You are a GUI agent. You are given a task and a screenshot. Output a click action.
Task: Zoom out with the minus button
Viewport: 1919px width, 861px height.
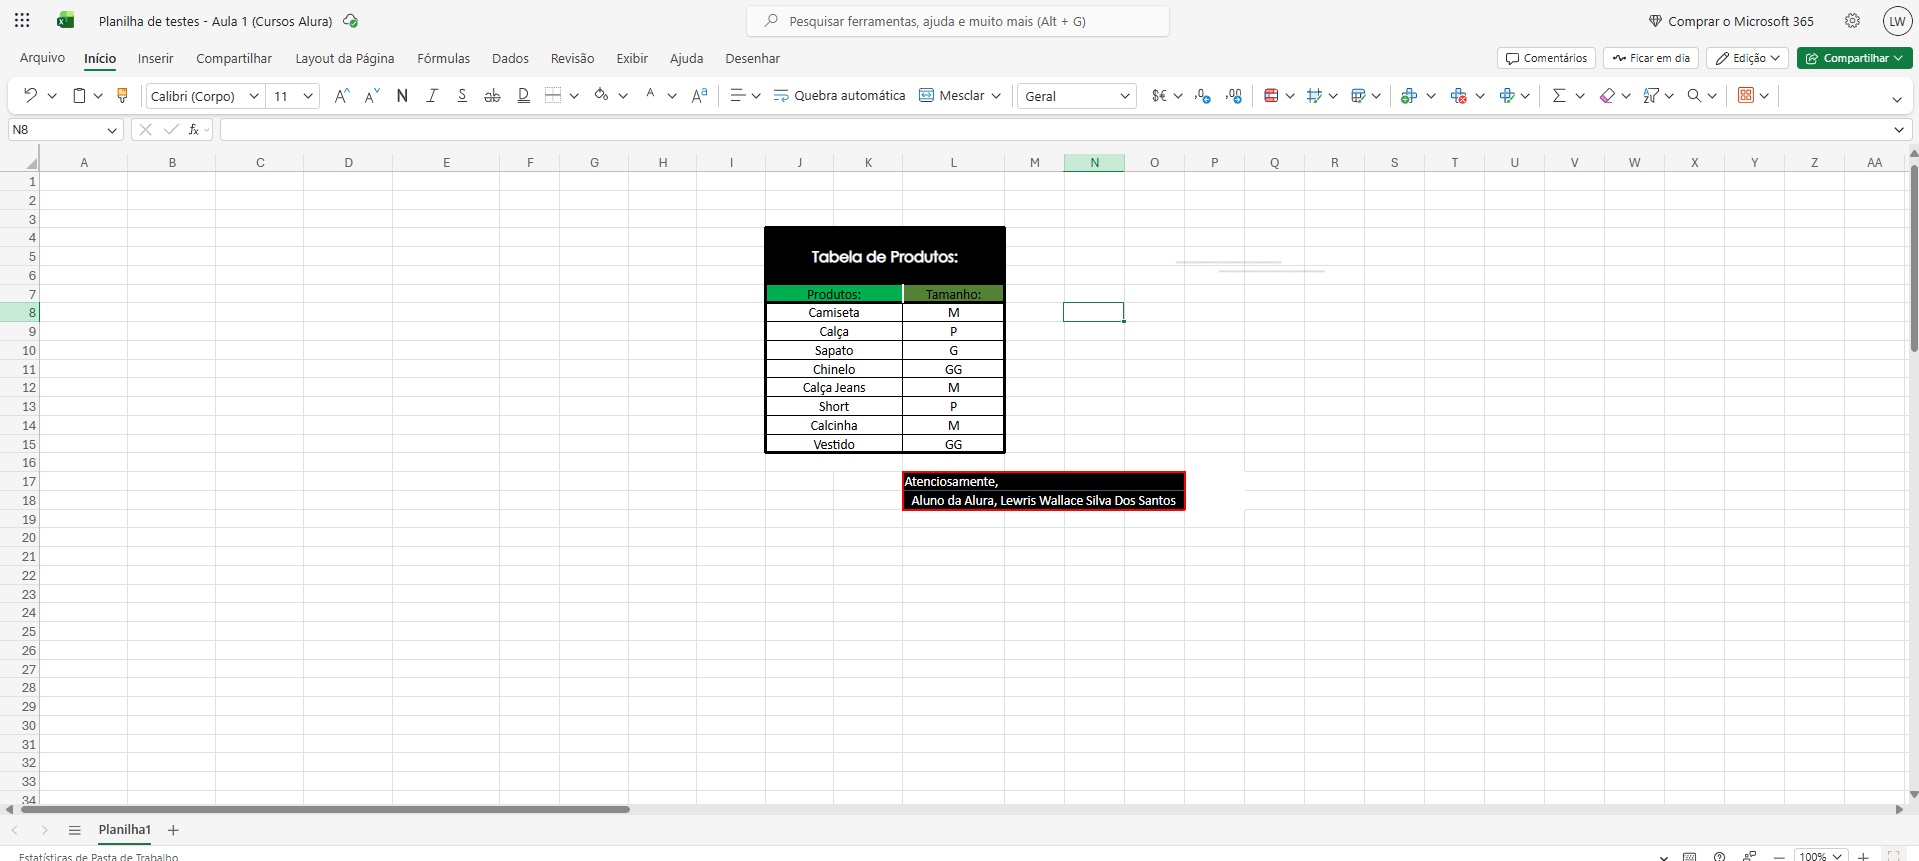(1779, 856)
